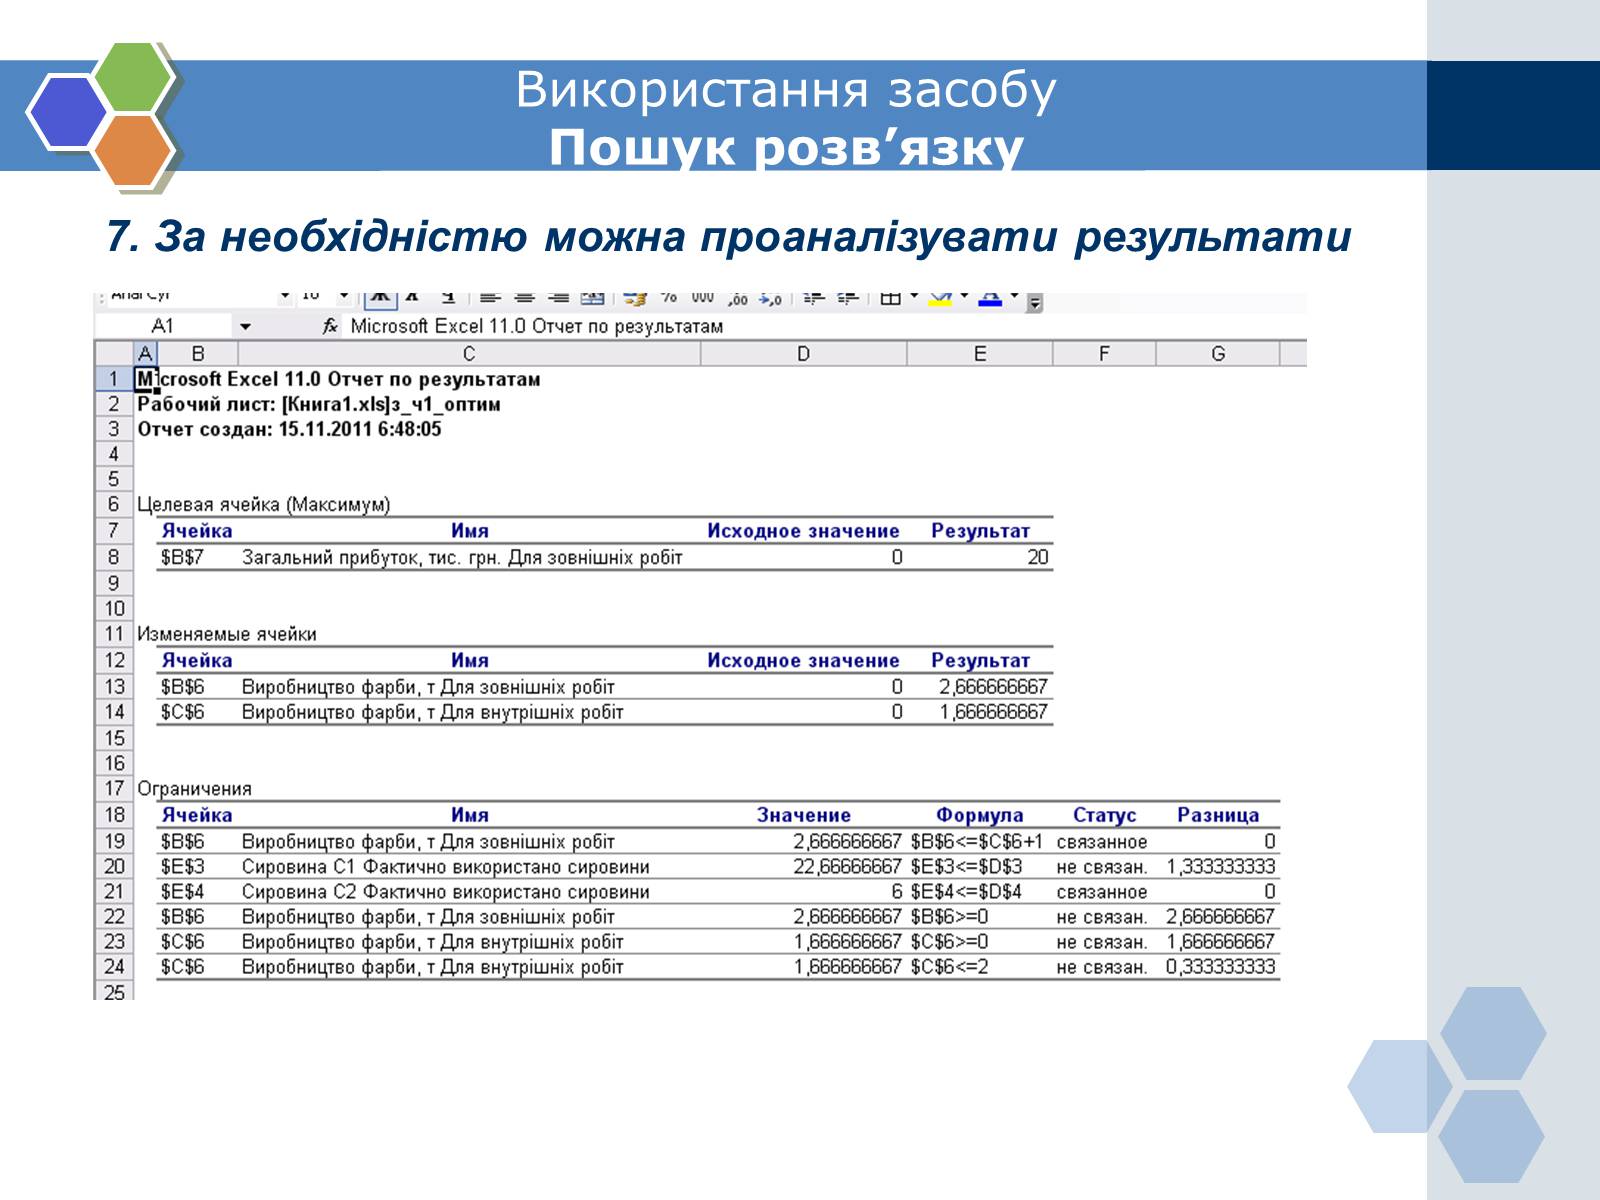Click result '2,666666667' in row 13

(993, 686)
